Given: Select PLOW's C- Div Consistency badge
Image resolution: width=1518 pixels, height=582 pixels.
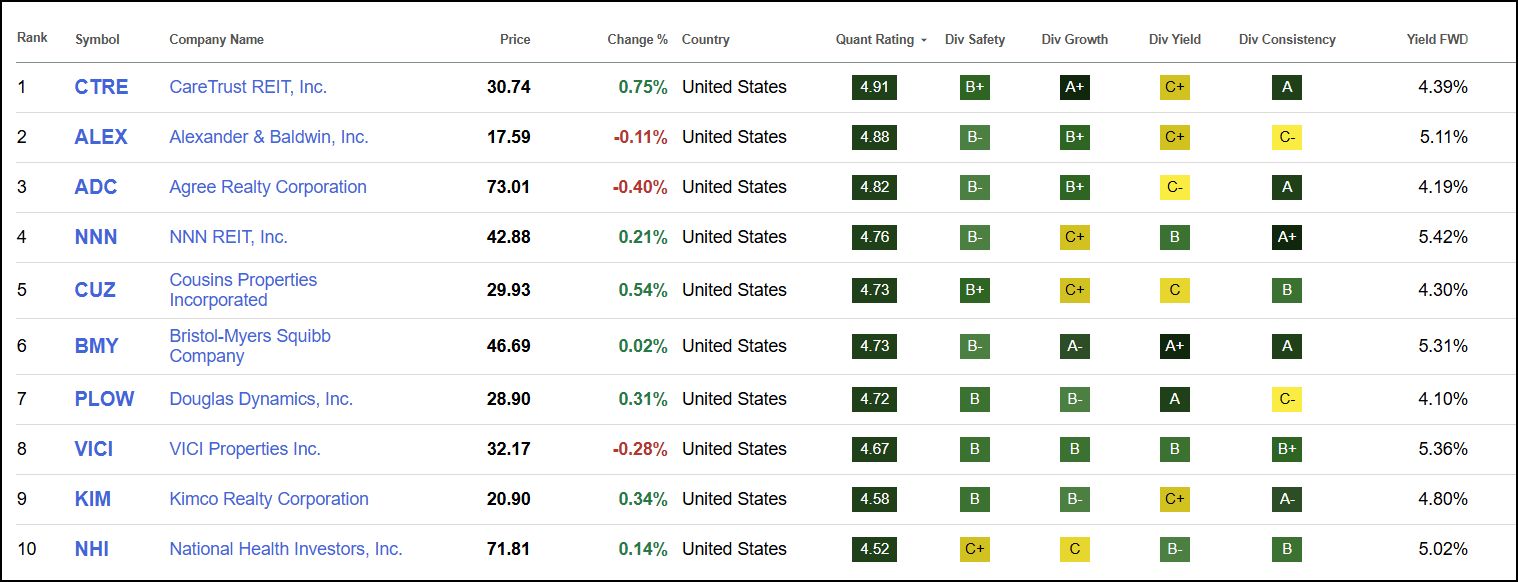Looking at the screenshot, I should (x=1286, y=398).
